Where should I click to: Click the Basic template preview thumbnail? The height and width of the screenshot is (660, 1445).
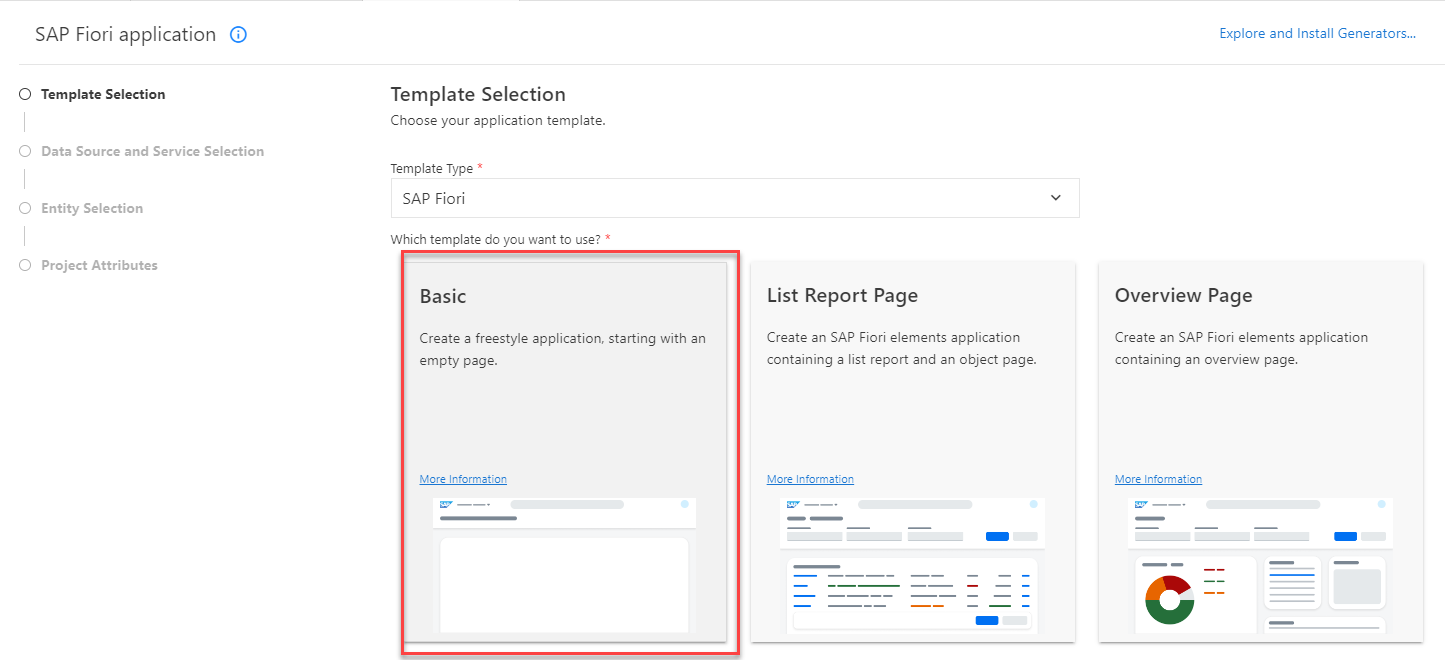tap(563, 565)
